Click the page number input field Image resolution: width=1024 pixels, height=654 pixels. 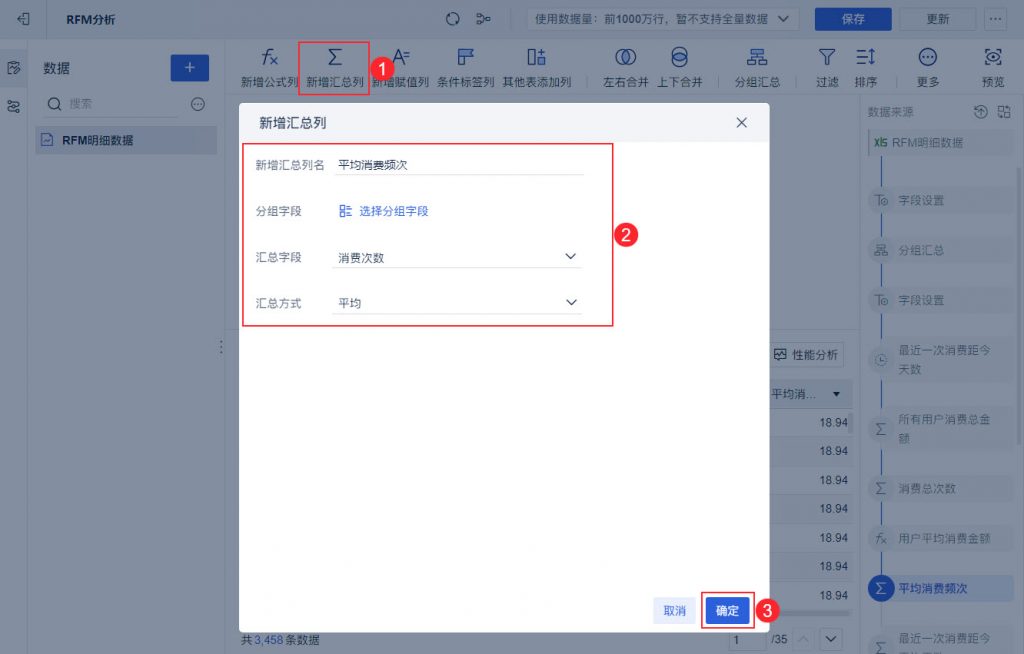746,639
